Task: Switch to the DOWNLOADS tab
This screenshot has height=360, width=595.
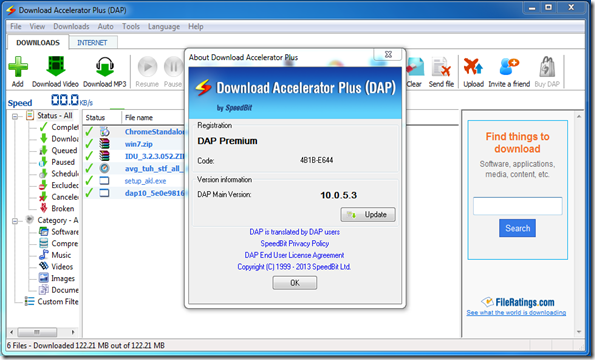Action: [38, 42]
